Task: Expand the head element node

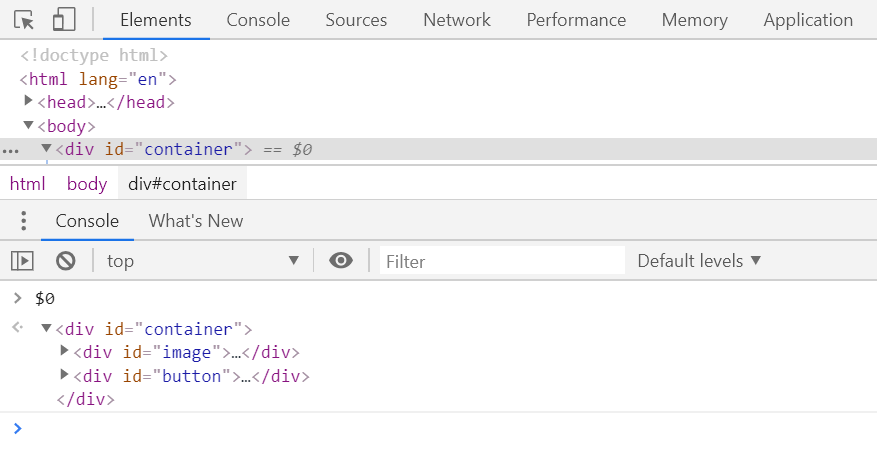Action: point(29,101)
